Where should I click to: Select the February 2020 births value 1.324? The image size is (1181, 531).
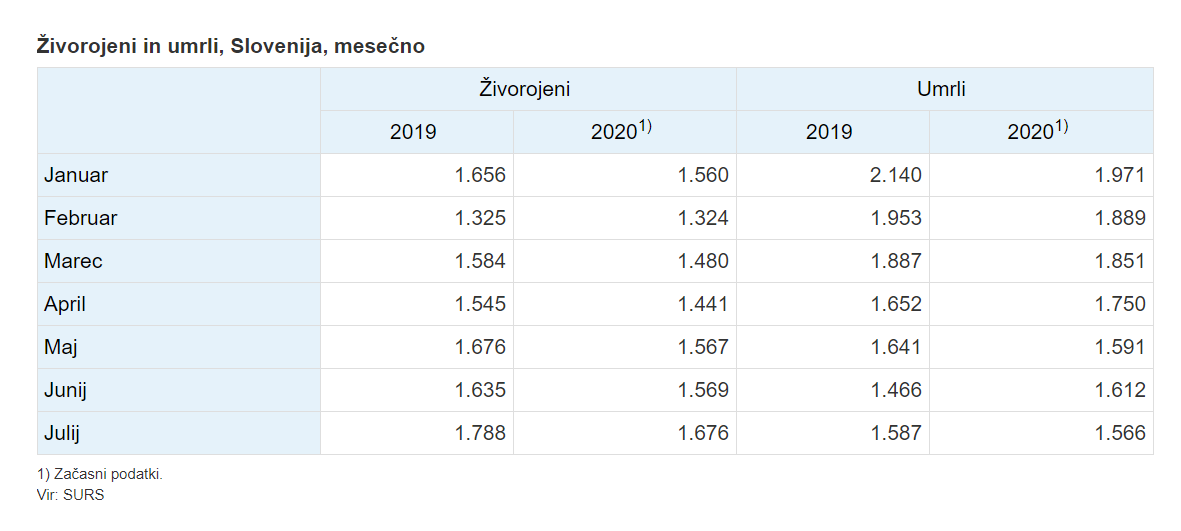click(x=703, y=218)
